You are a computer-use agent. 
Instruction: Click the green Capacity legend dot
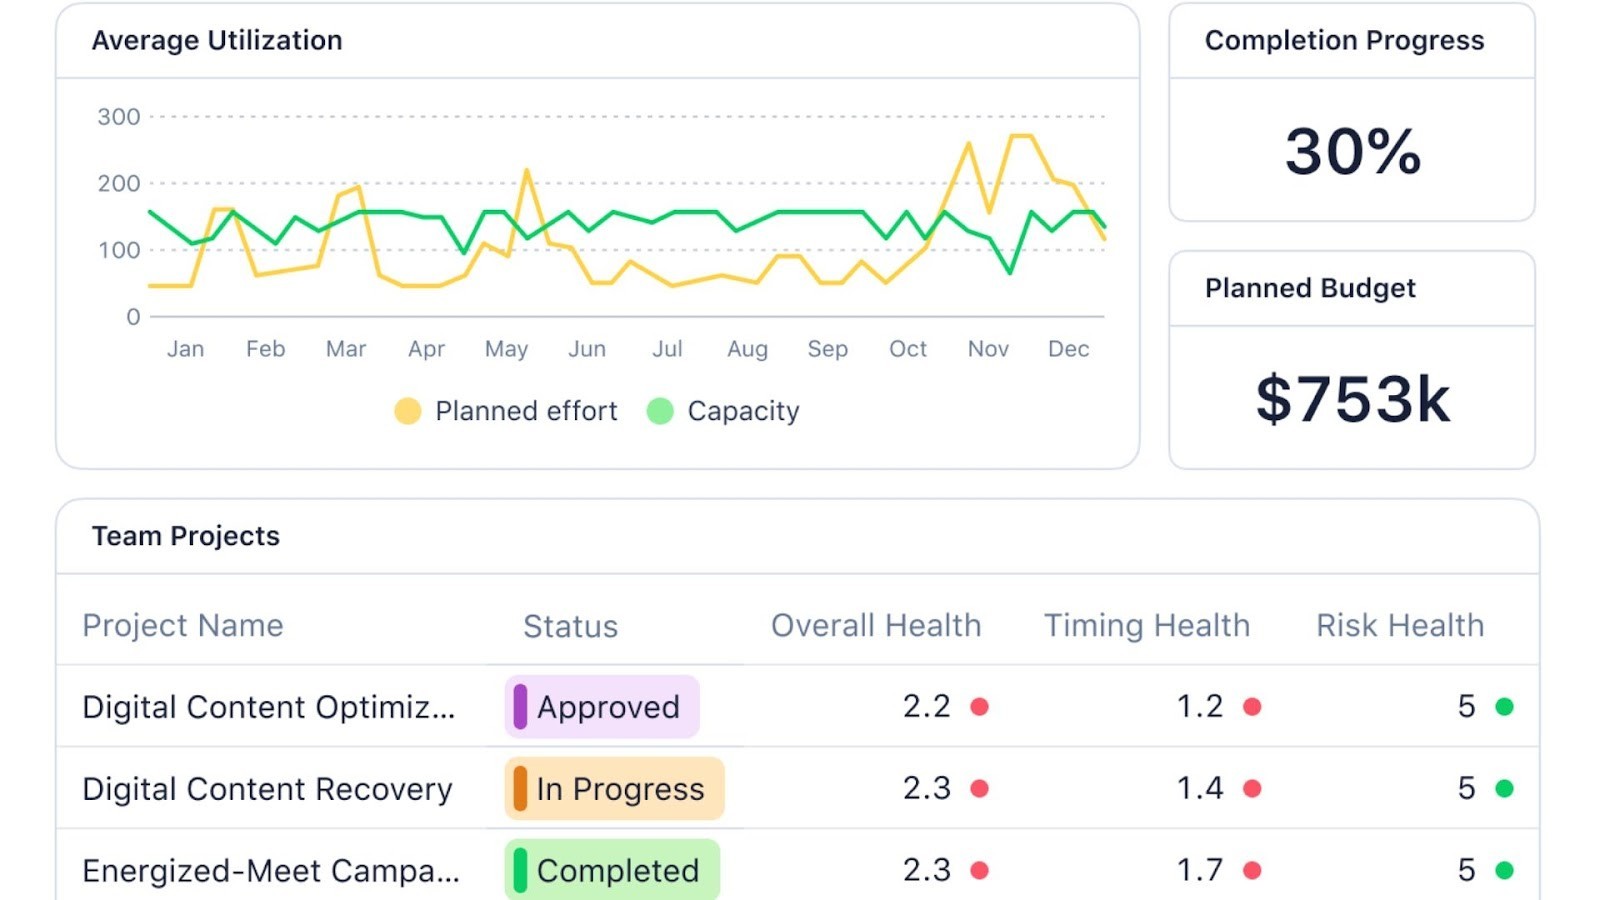tap(659, 410)
